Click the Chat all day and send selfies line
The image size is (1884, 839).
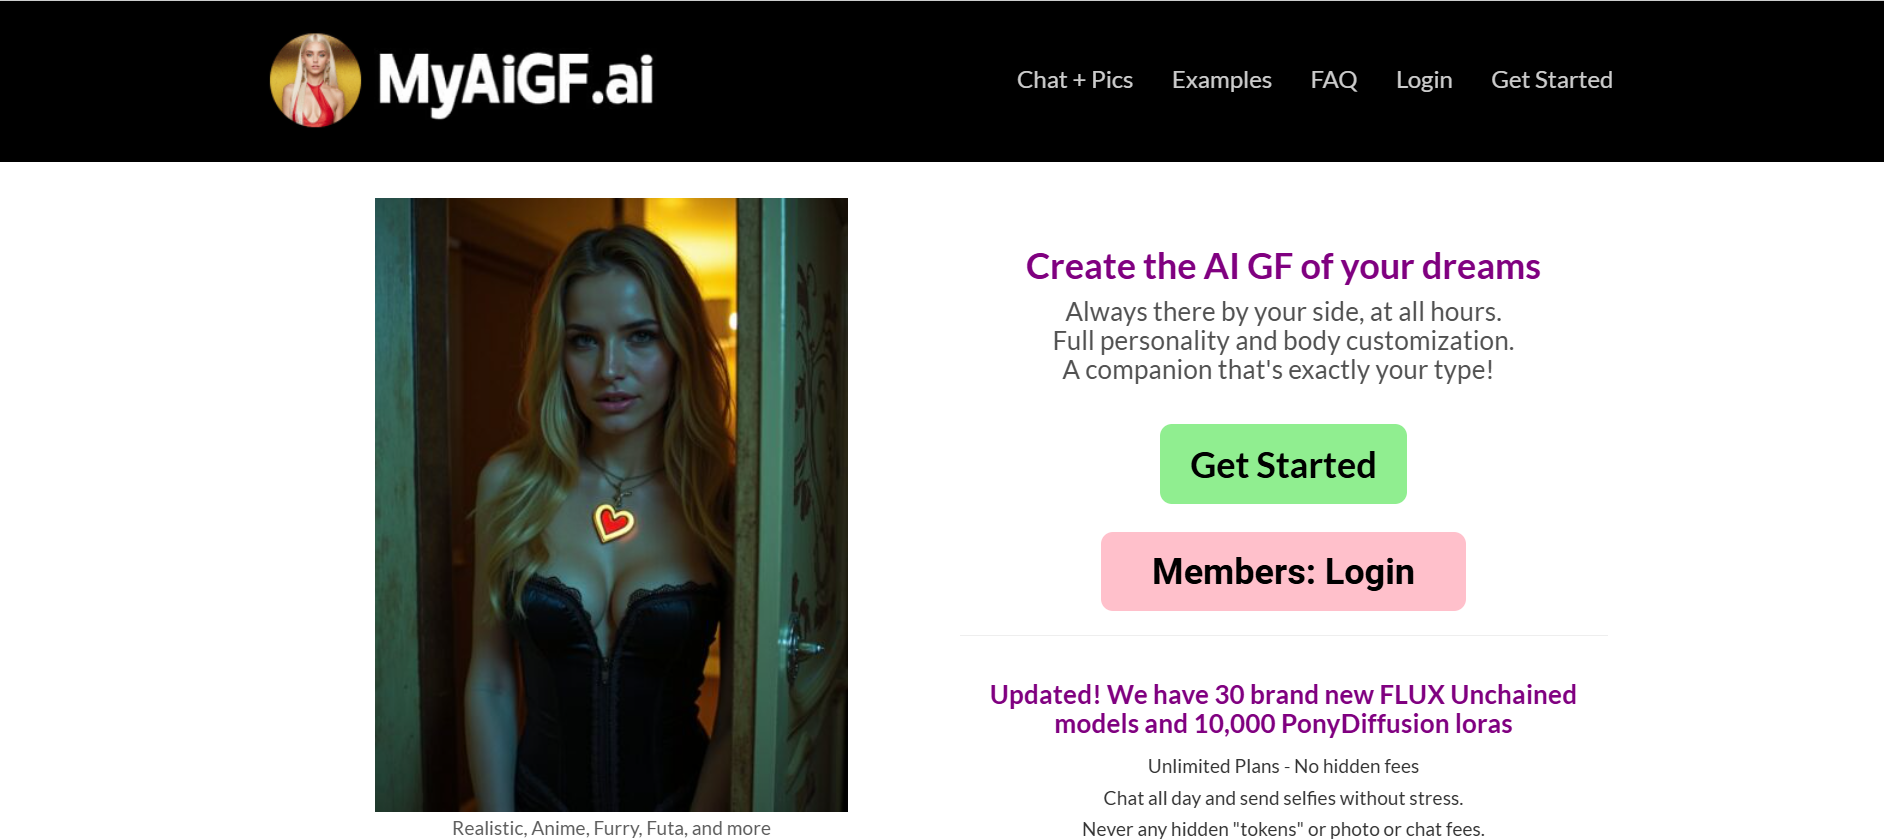coord(1283,798)
